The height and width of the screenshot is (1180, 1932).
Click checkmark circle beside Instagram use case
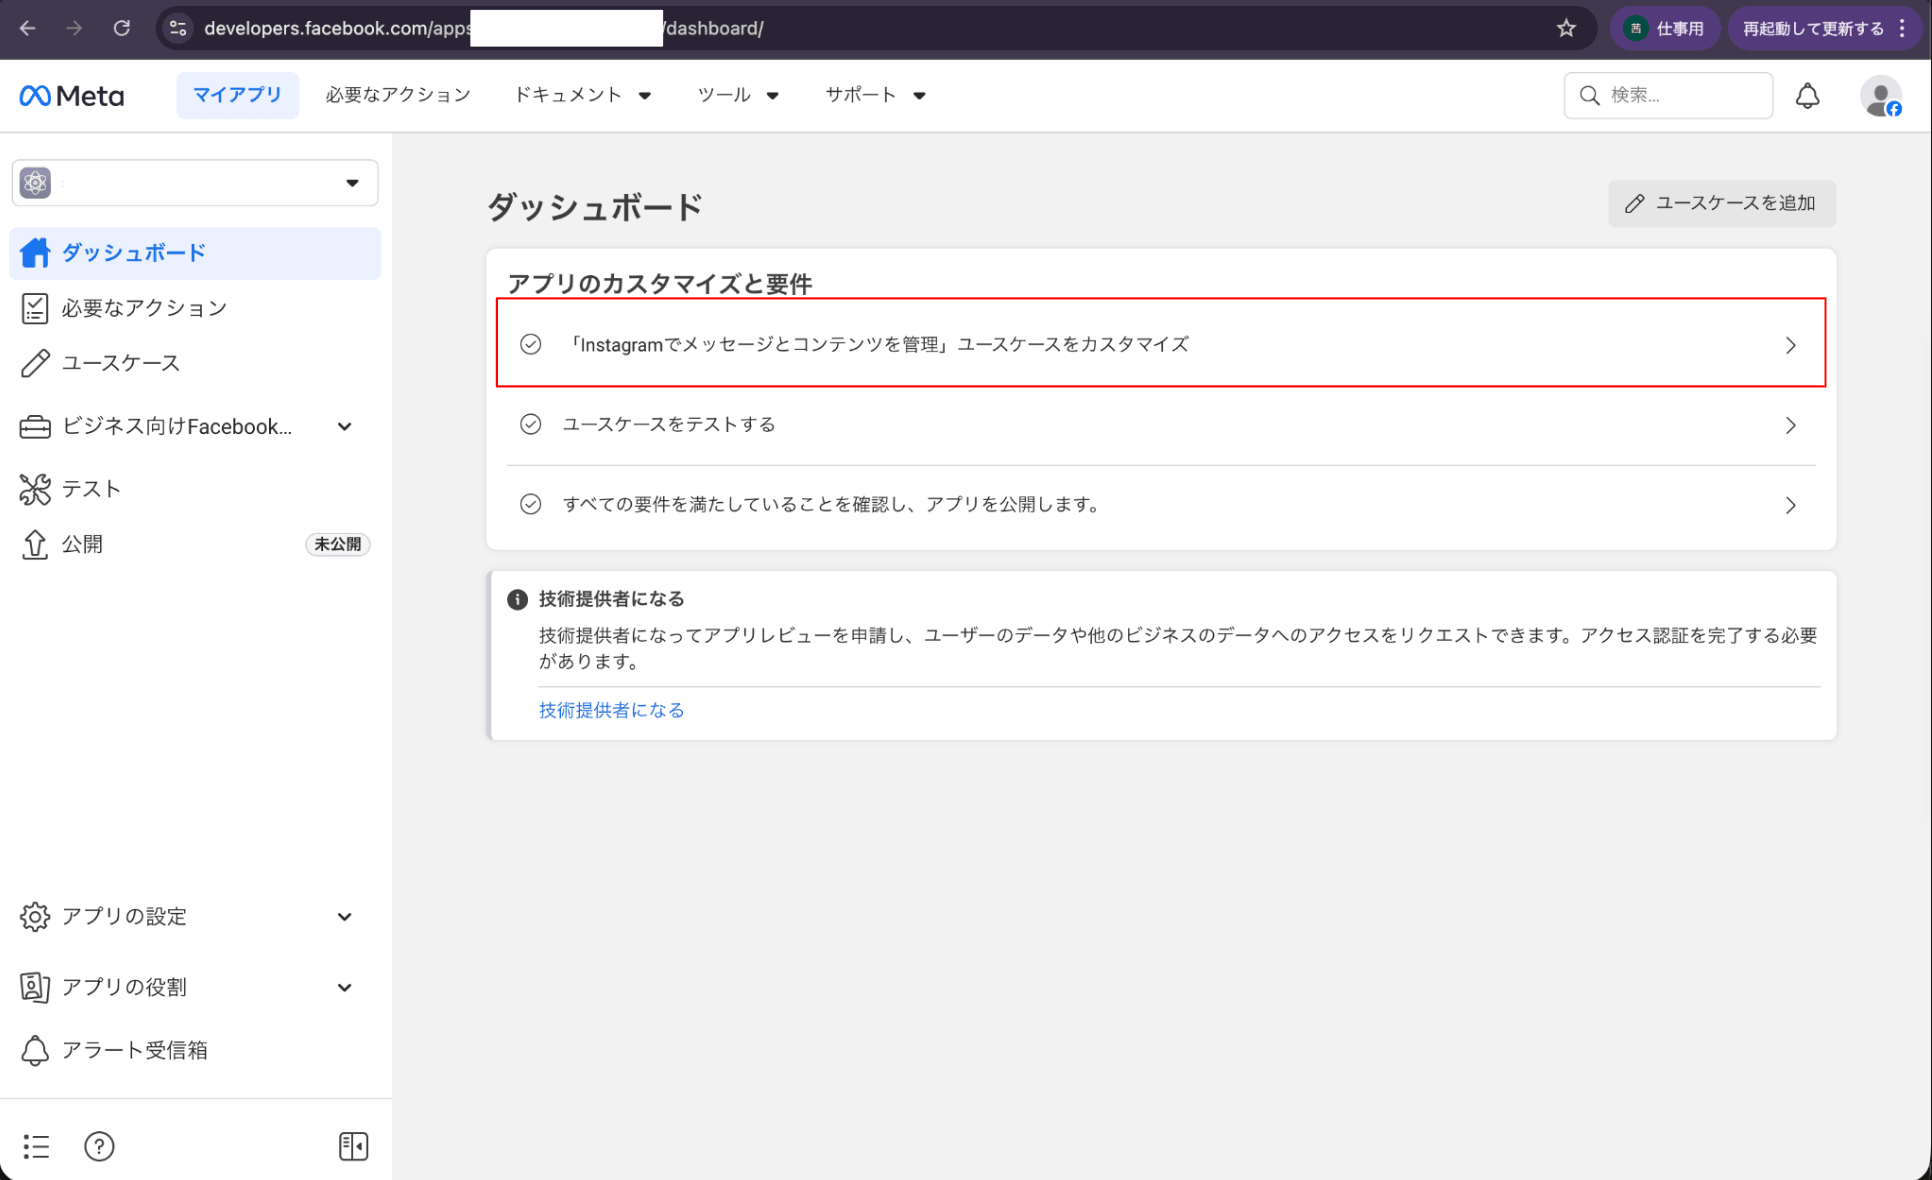pyautogui.click(x=530, y=344)
